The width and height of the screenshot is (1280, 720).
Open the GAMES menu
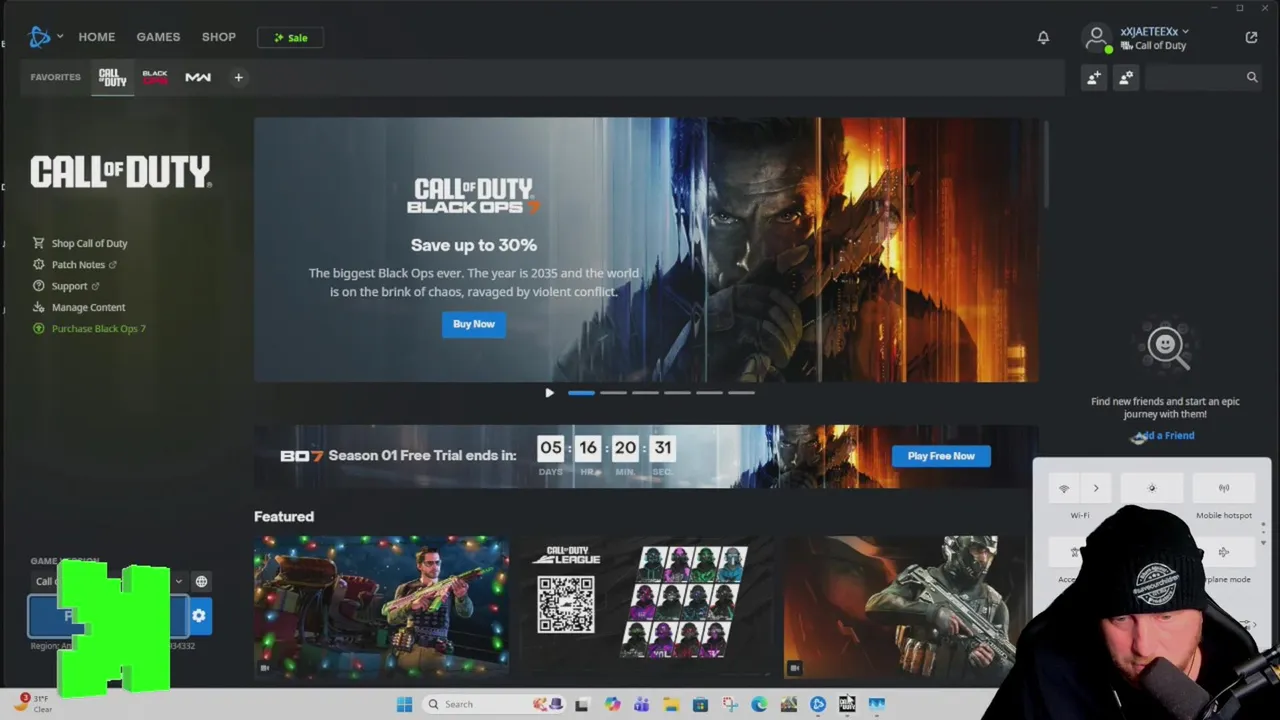[x=158, y=37]
